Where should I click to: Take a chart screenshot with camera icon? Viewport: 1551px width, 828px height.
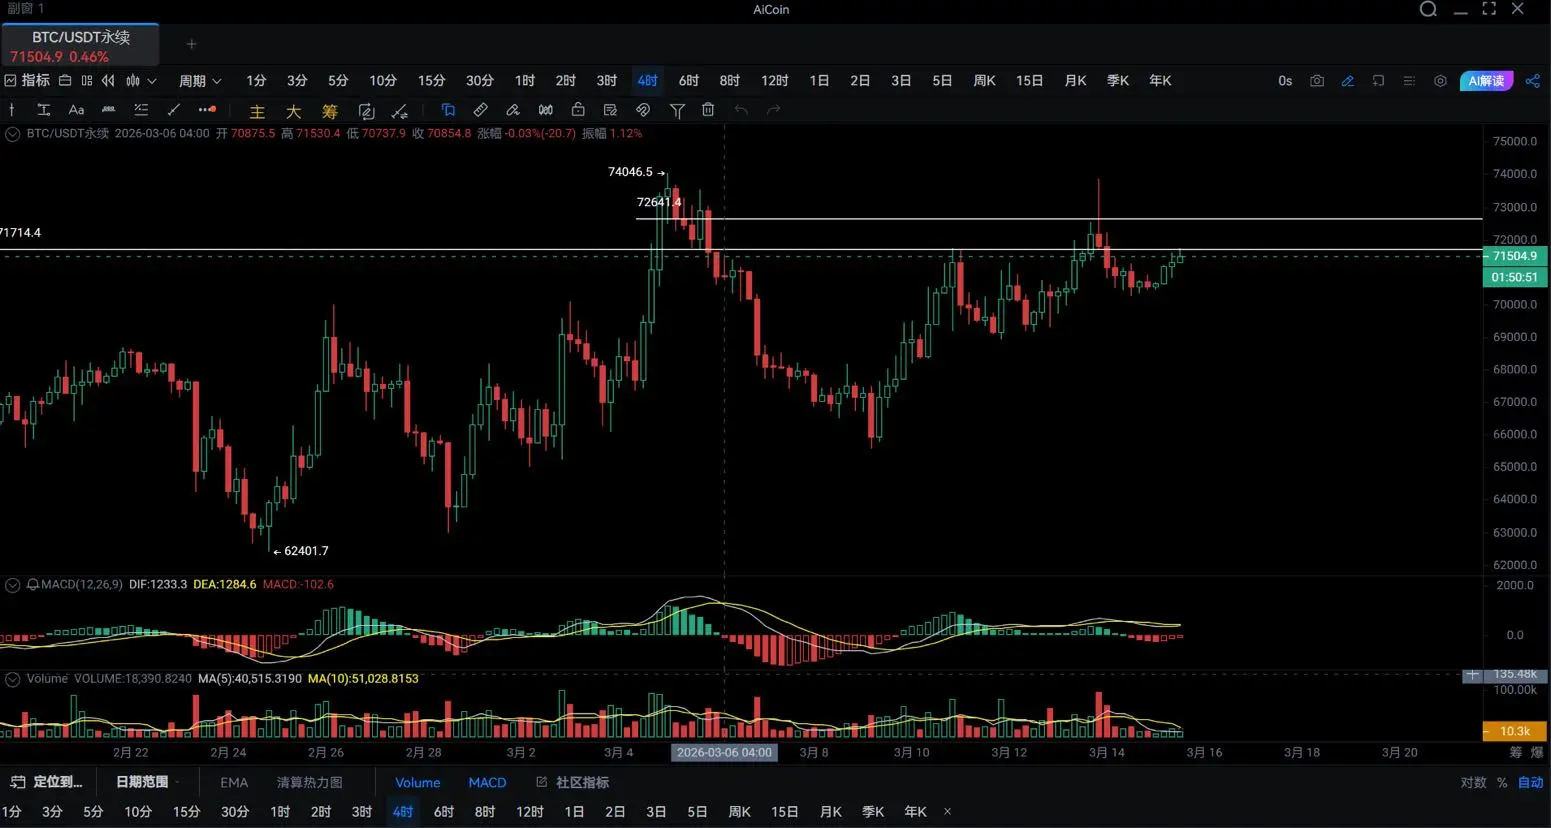[x=1317, y=81]
